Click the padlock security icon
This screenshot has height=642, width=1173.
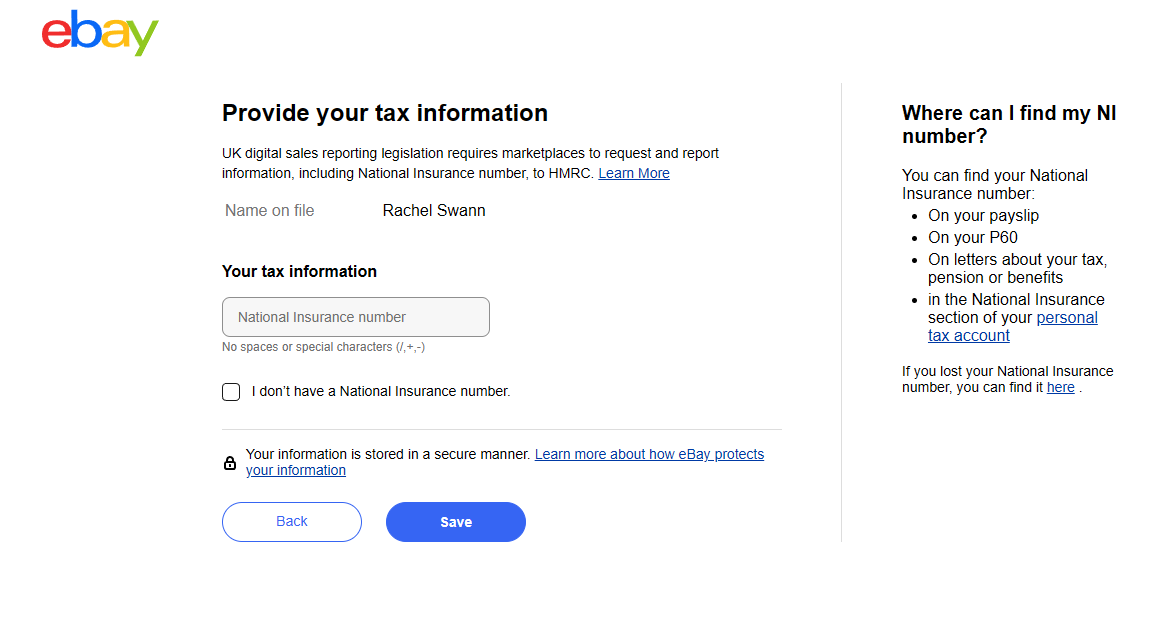pyautogui.click(x=230, y=463)
